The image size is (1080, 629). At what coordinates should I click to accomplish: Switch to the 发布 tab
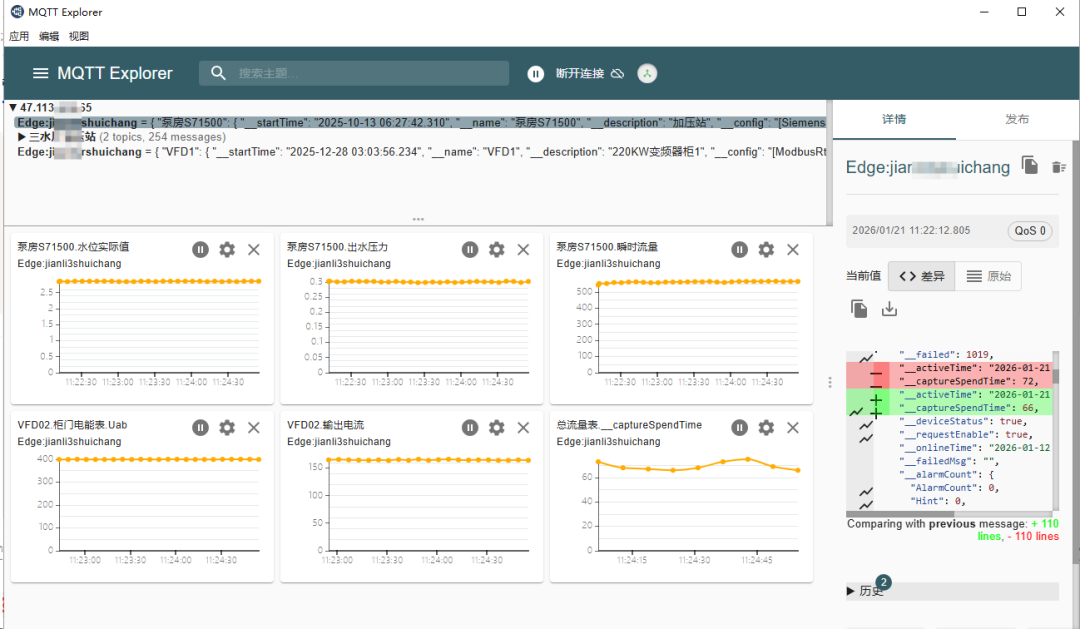(1017, 119)
